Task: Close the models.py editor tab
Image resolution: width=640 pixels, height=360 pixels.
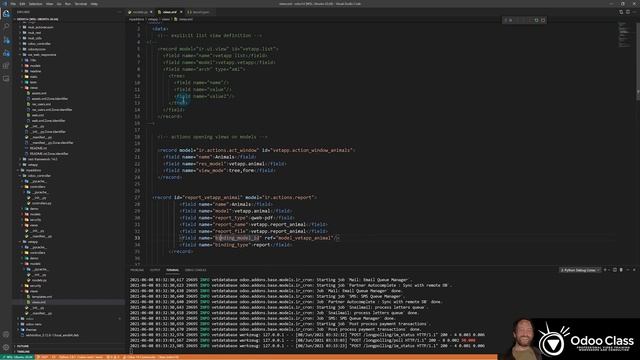Action: click(x=151, y=12)
